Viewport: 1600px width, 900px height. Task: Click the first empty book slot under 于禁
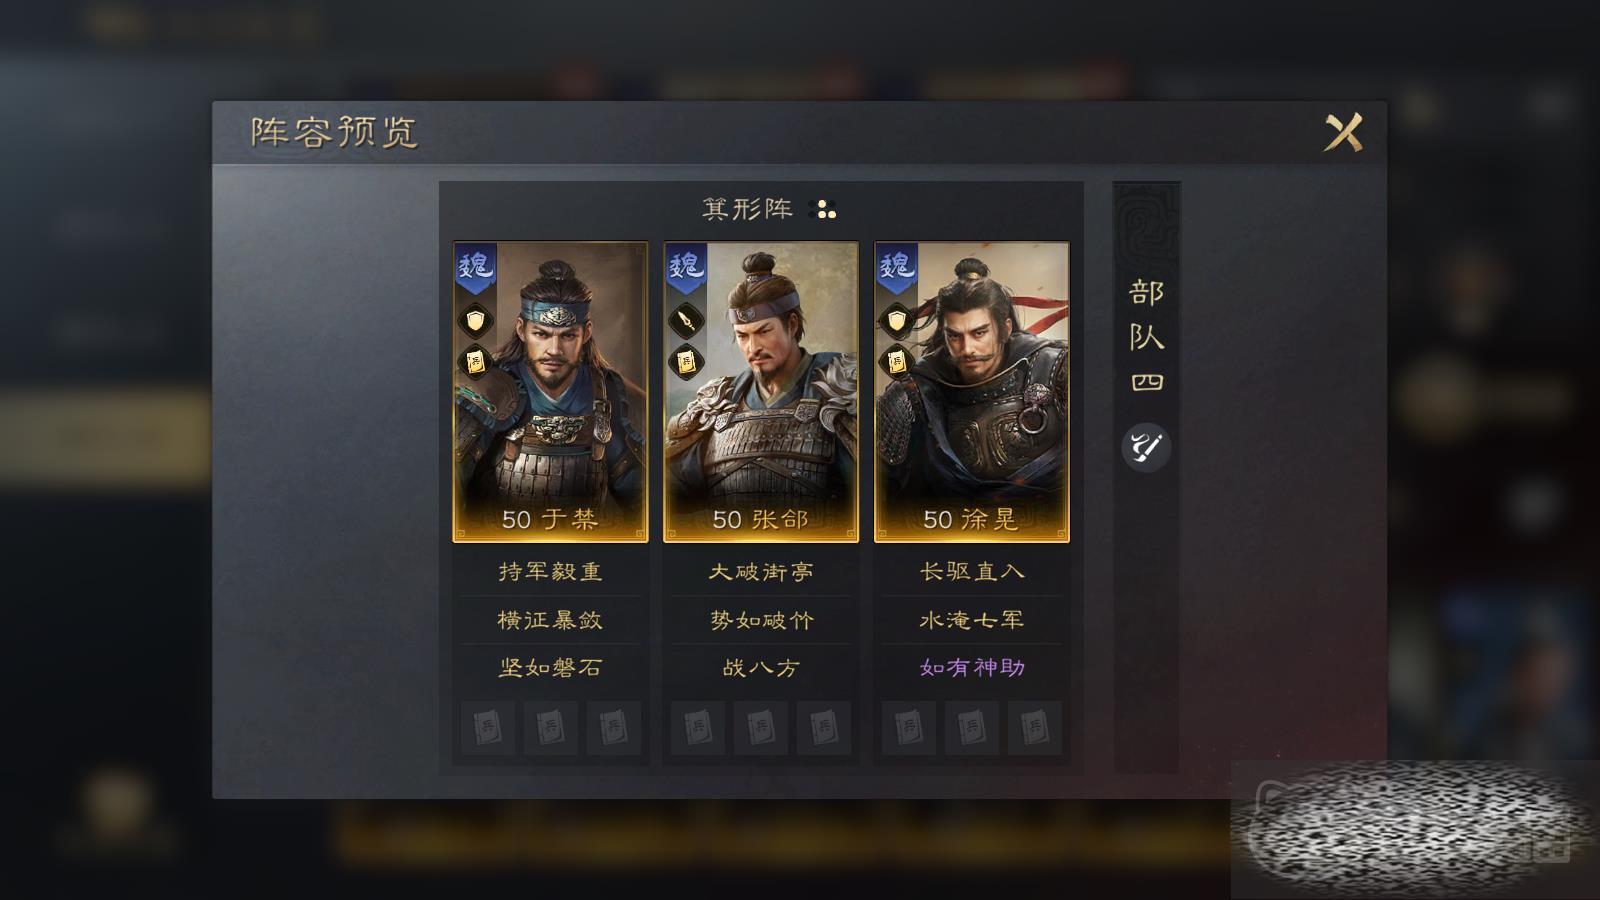coord(488,728)
